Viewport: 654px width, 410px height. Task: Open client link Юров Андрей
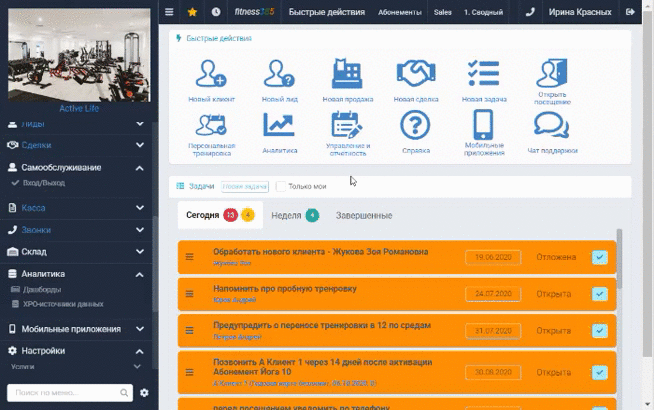[234, 299]
